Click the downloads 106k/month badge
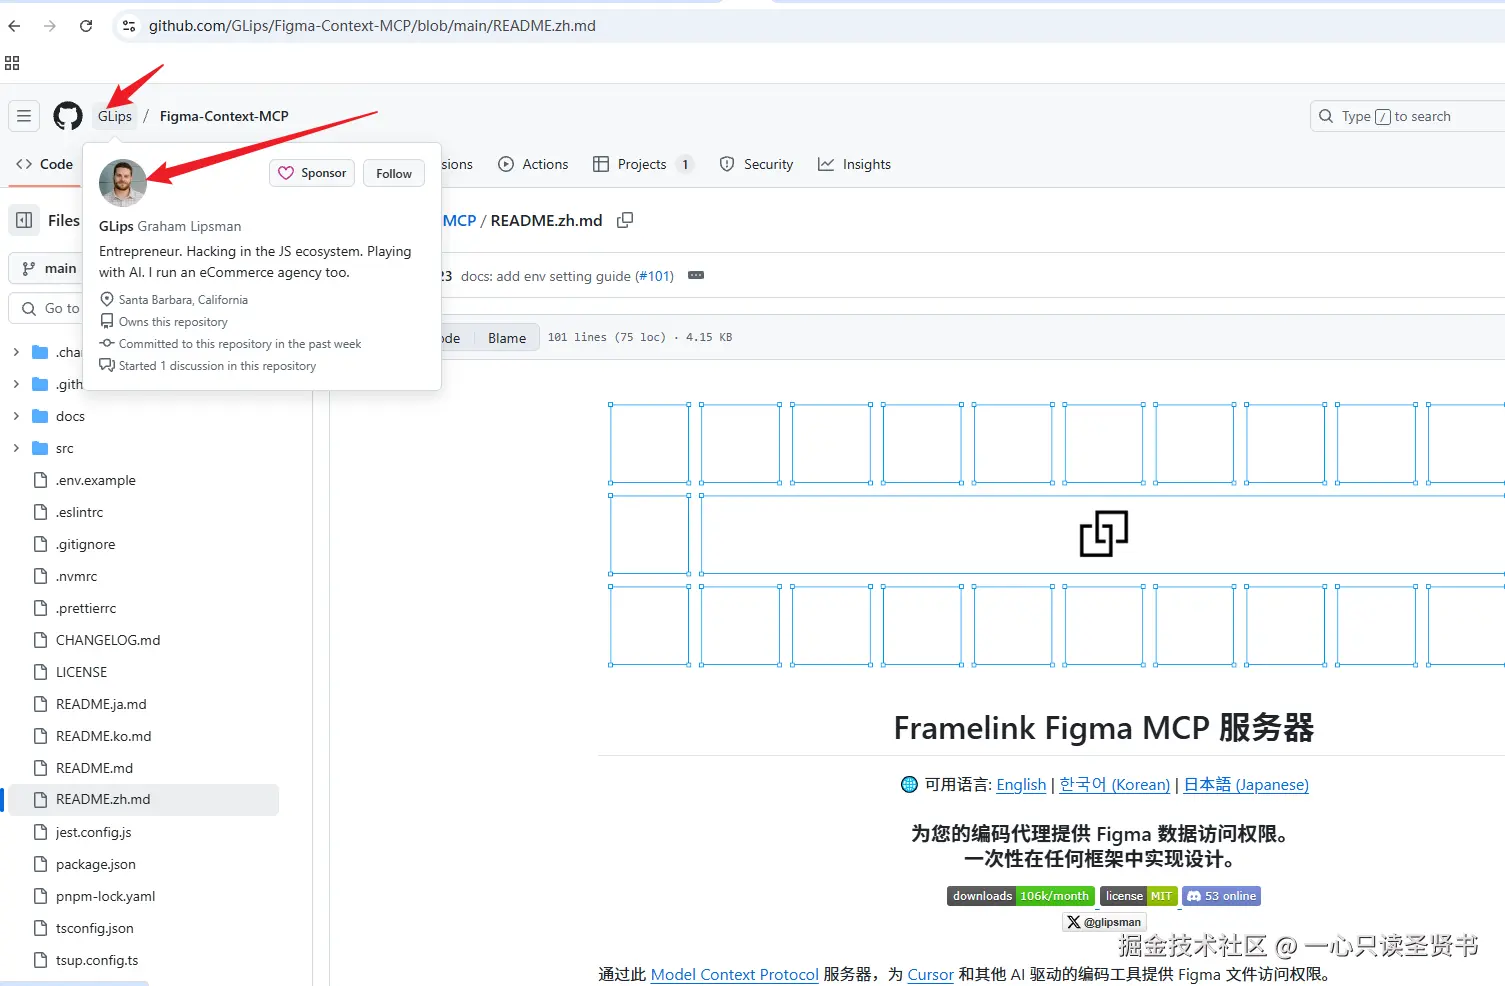 click(x=1020, y=896)
